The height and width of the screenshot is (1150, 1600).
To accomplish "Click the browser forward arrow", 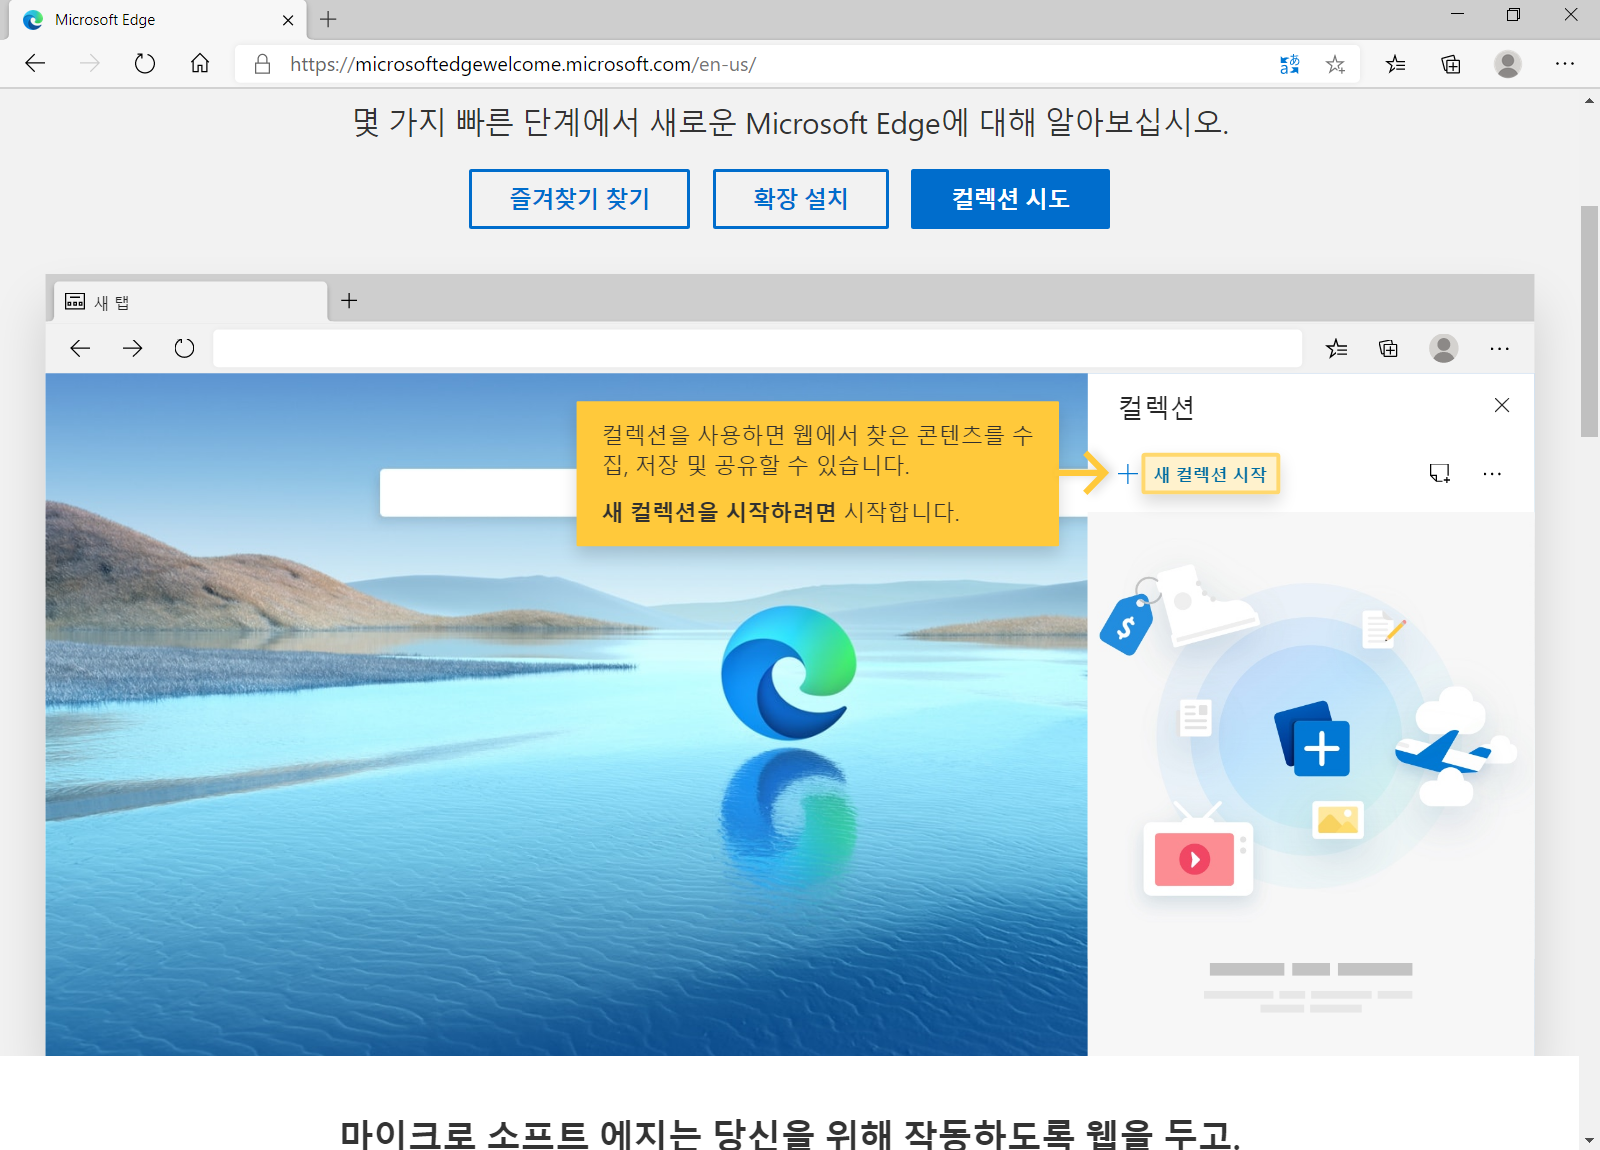I will point(90,64).
